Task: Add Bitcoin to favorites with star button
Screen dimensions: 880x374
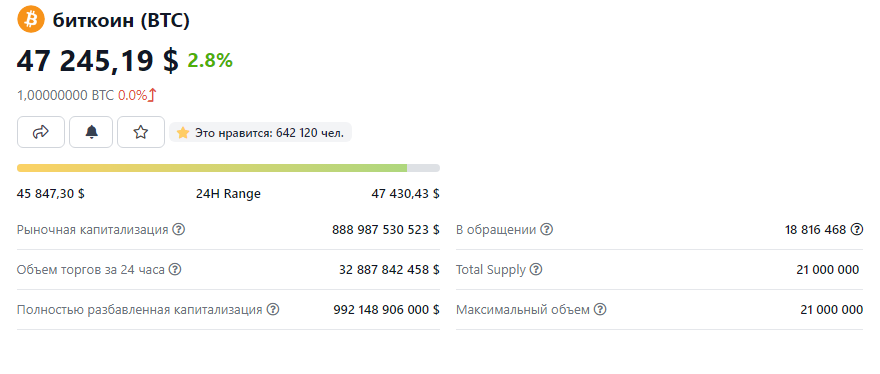Action: [x=141, y=133]
